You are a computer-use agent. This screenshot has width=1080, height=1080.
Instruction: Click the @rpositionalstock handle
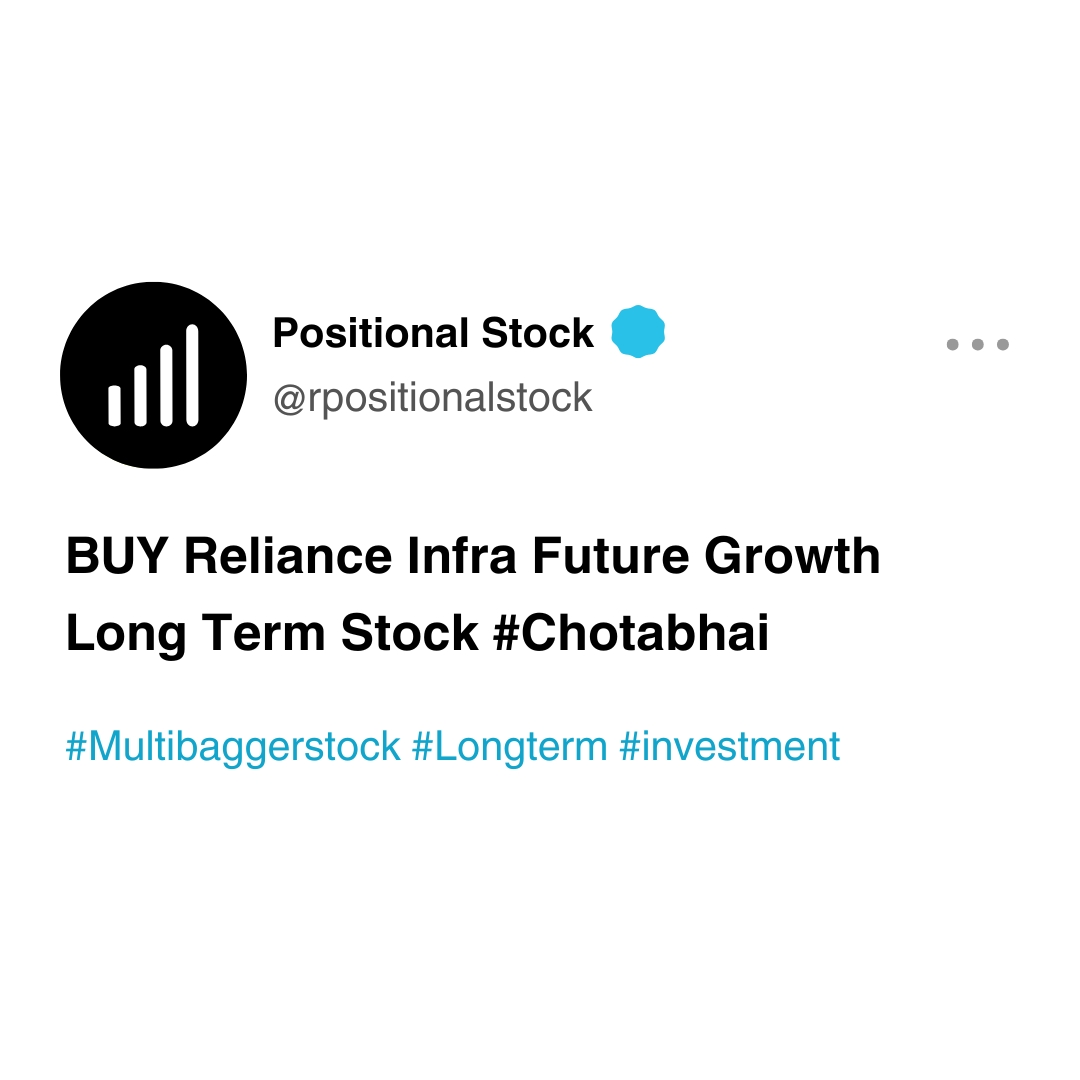[432, 398]
